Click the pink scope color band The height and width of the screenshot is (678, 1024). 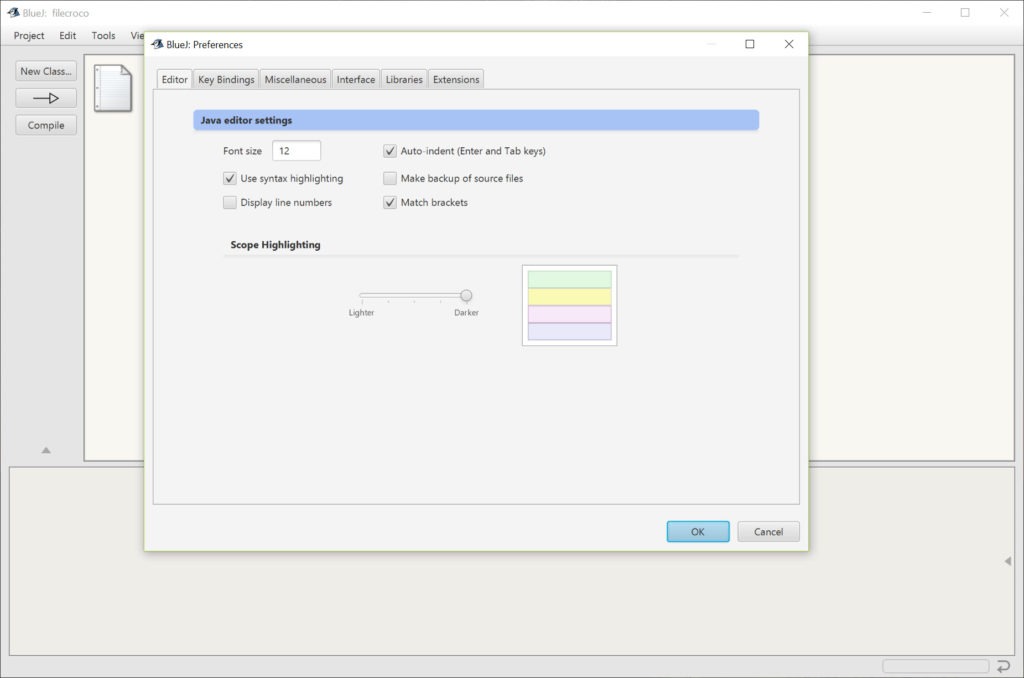tap(569, 314)
